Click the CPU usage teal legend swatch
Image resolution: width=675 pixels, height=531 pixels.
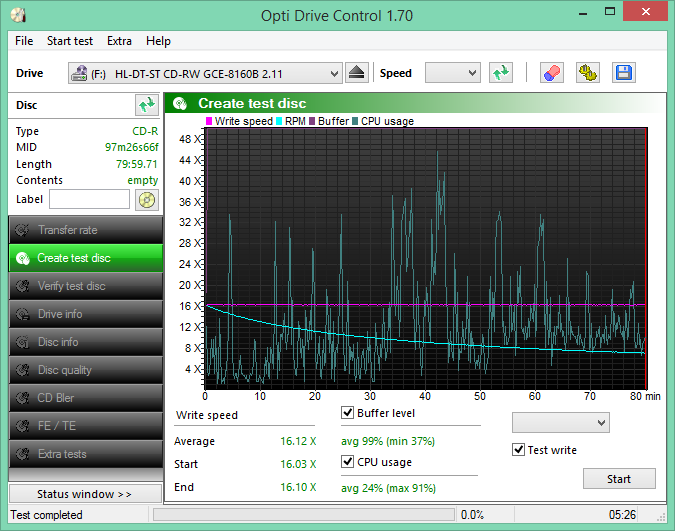(355, 121)
